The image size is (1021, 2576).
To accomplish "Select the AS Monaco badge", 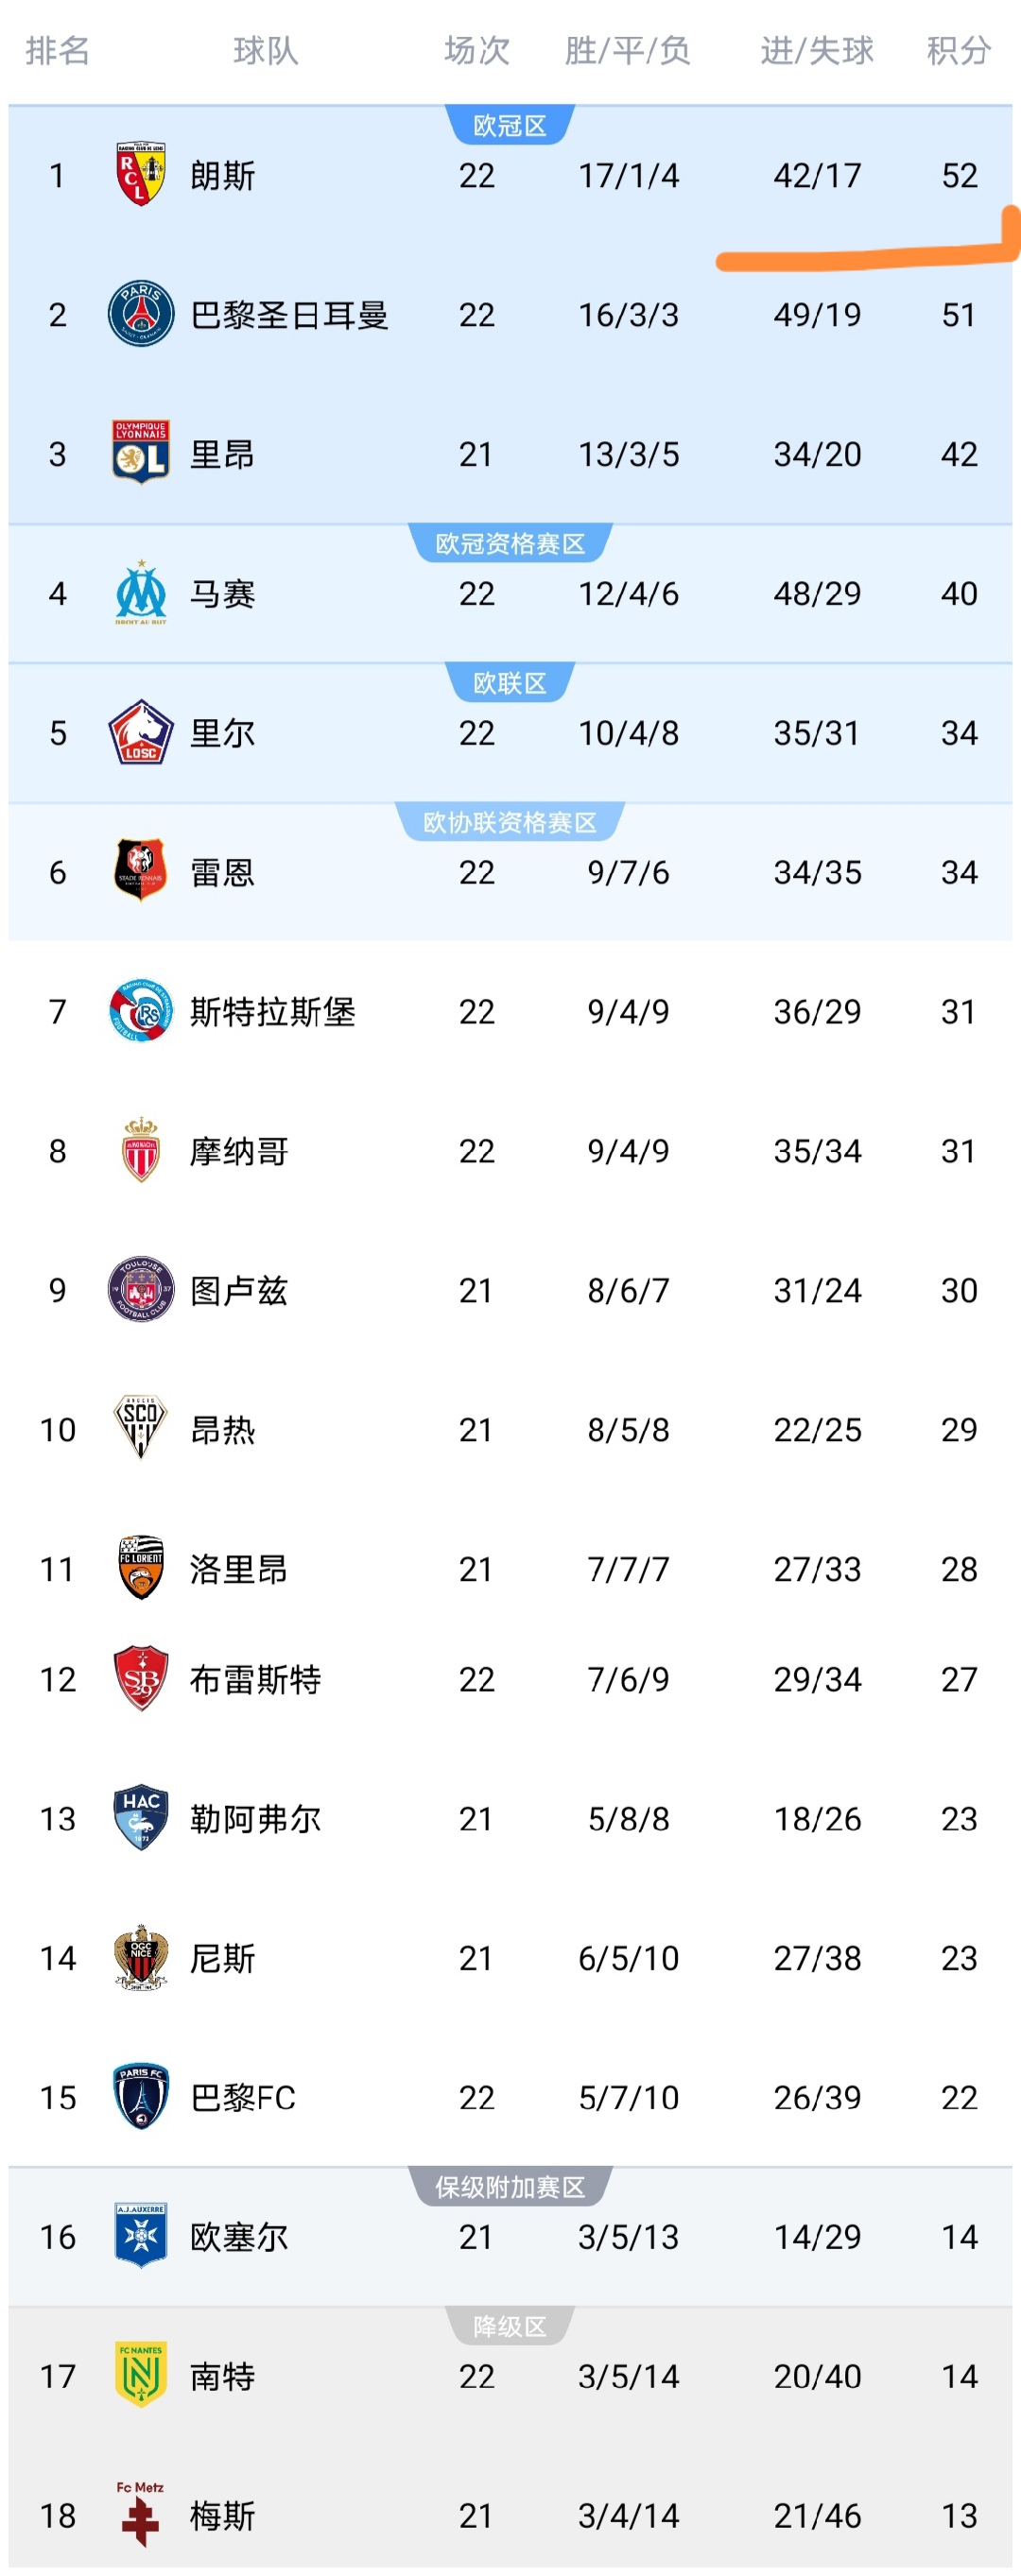I will click(x=141, y=1150).
